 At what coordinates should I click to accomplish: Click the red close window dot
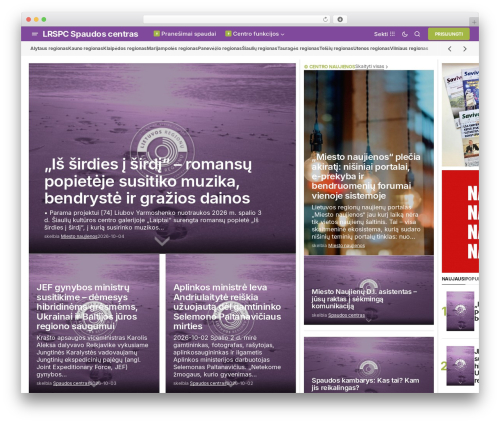[29, 19]
